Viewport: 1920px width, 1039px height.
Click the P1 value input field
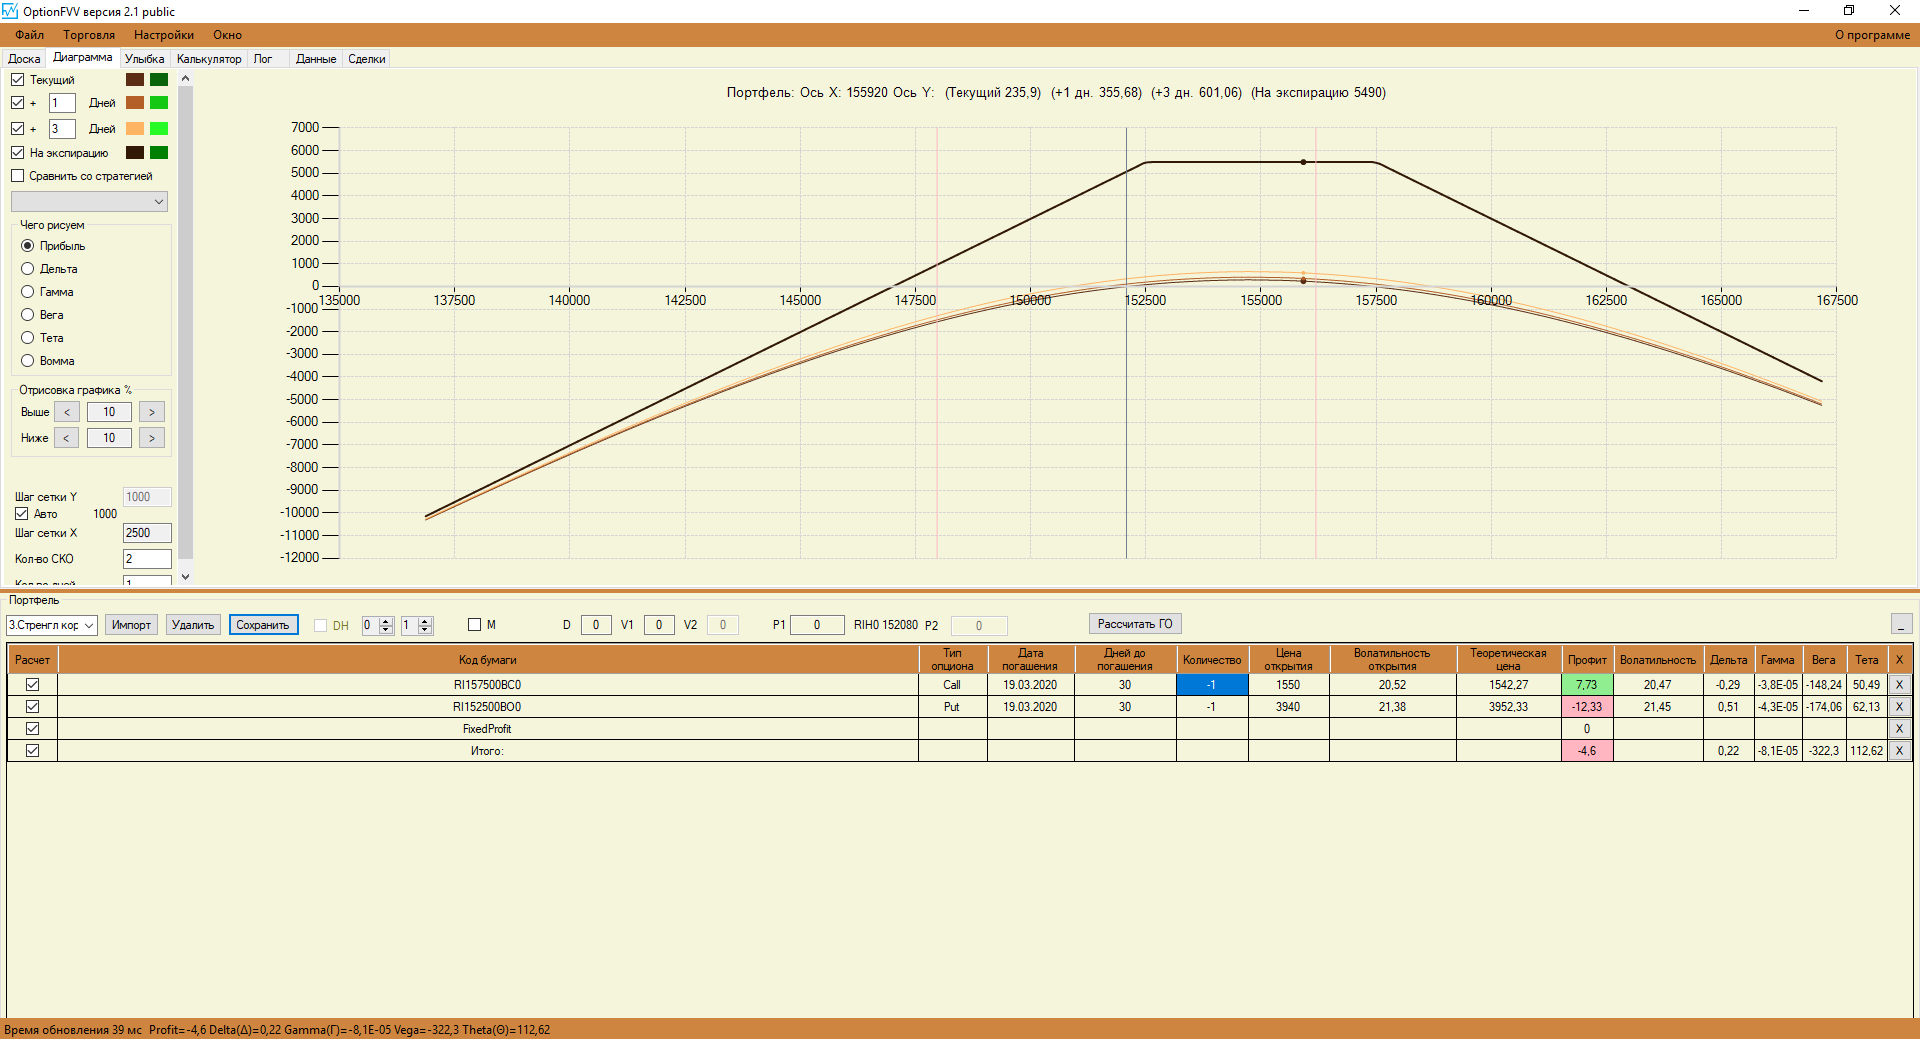tap(817, 625)
